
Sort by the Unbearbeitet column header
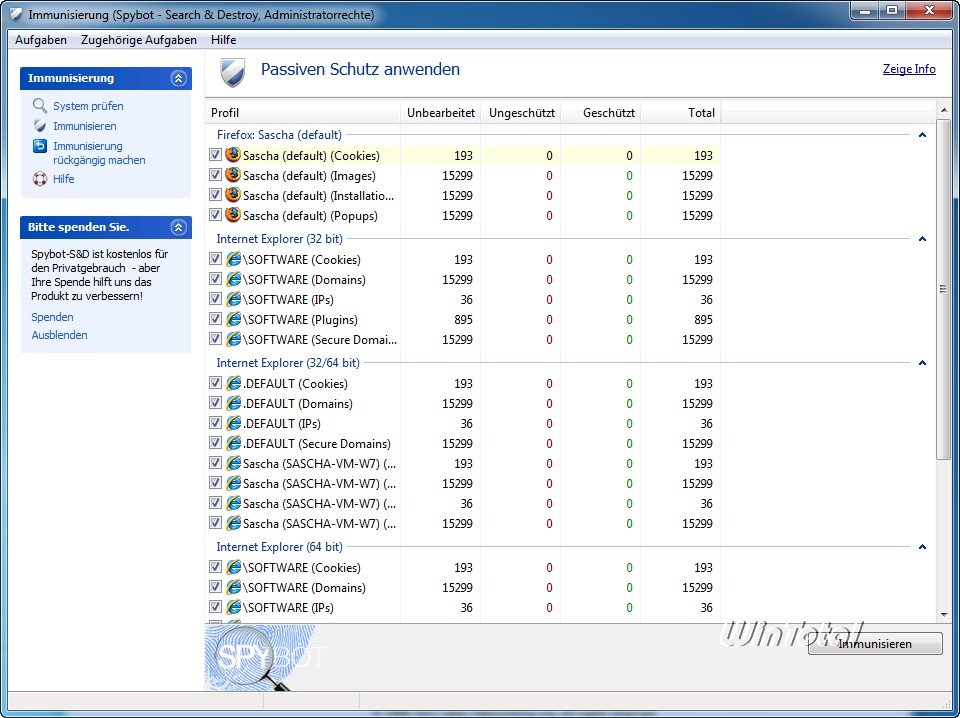click(x=440, y=113)
